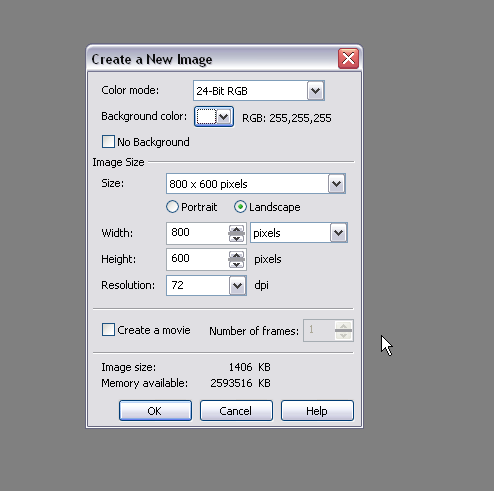Click the Cancel button
Screen dimensions: 494x491
pos(236,411)
